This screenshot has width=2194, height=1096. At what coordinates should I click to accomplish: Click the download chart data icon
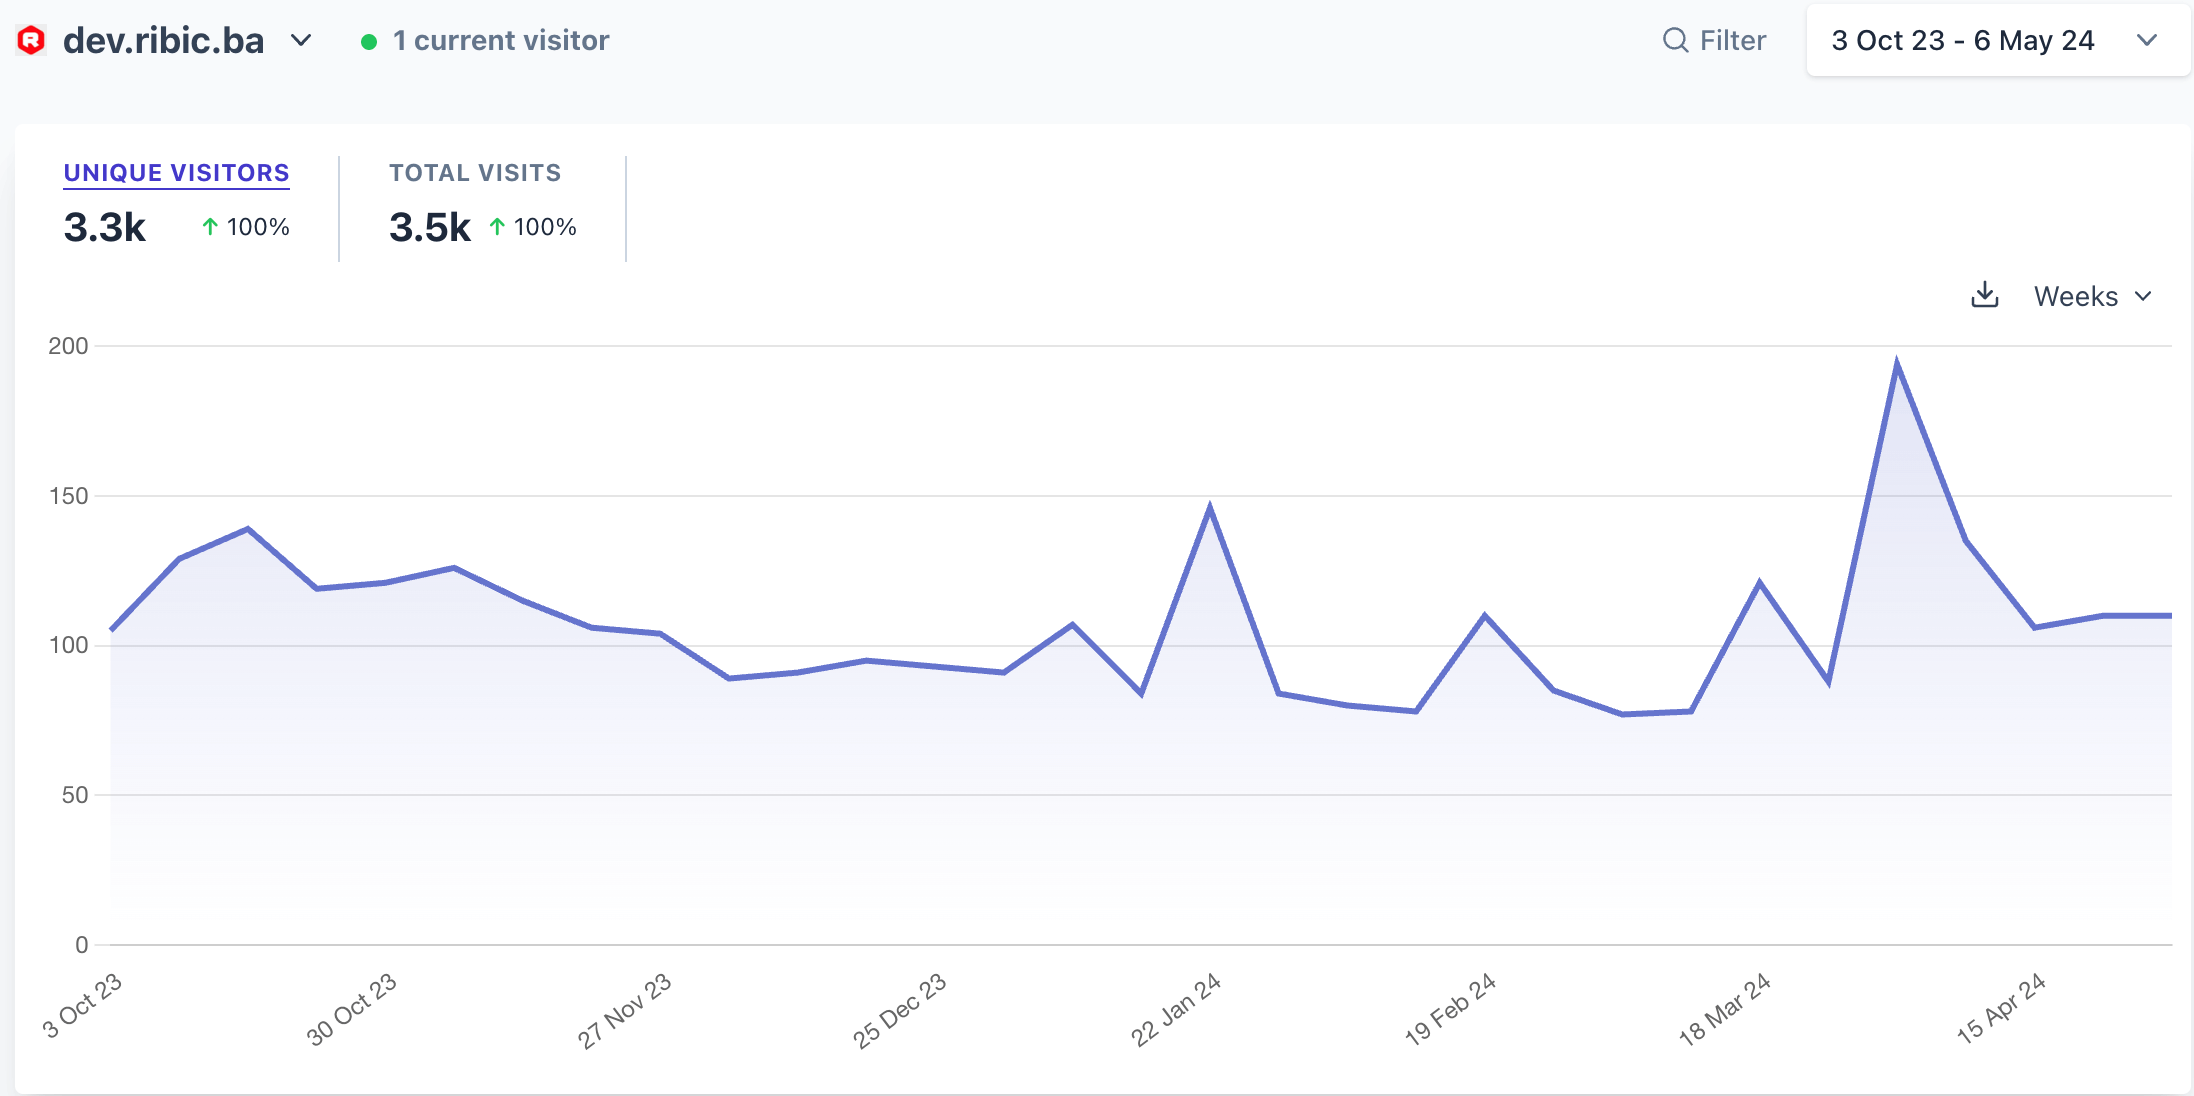click(x=1984, y=295)
